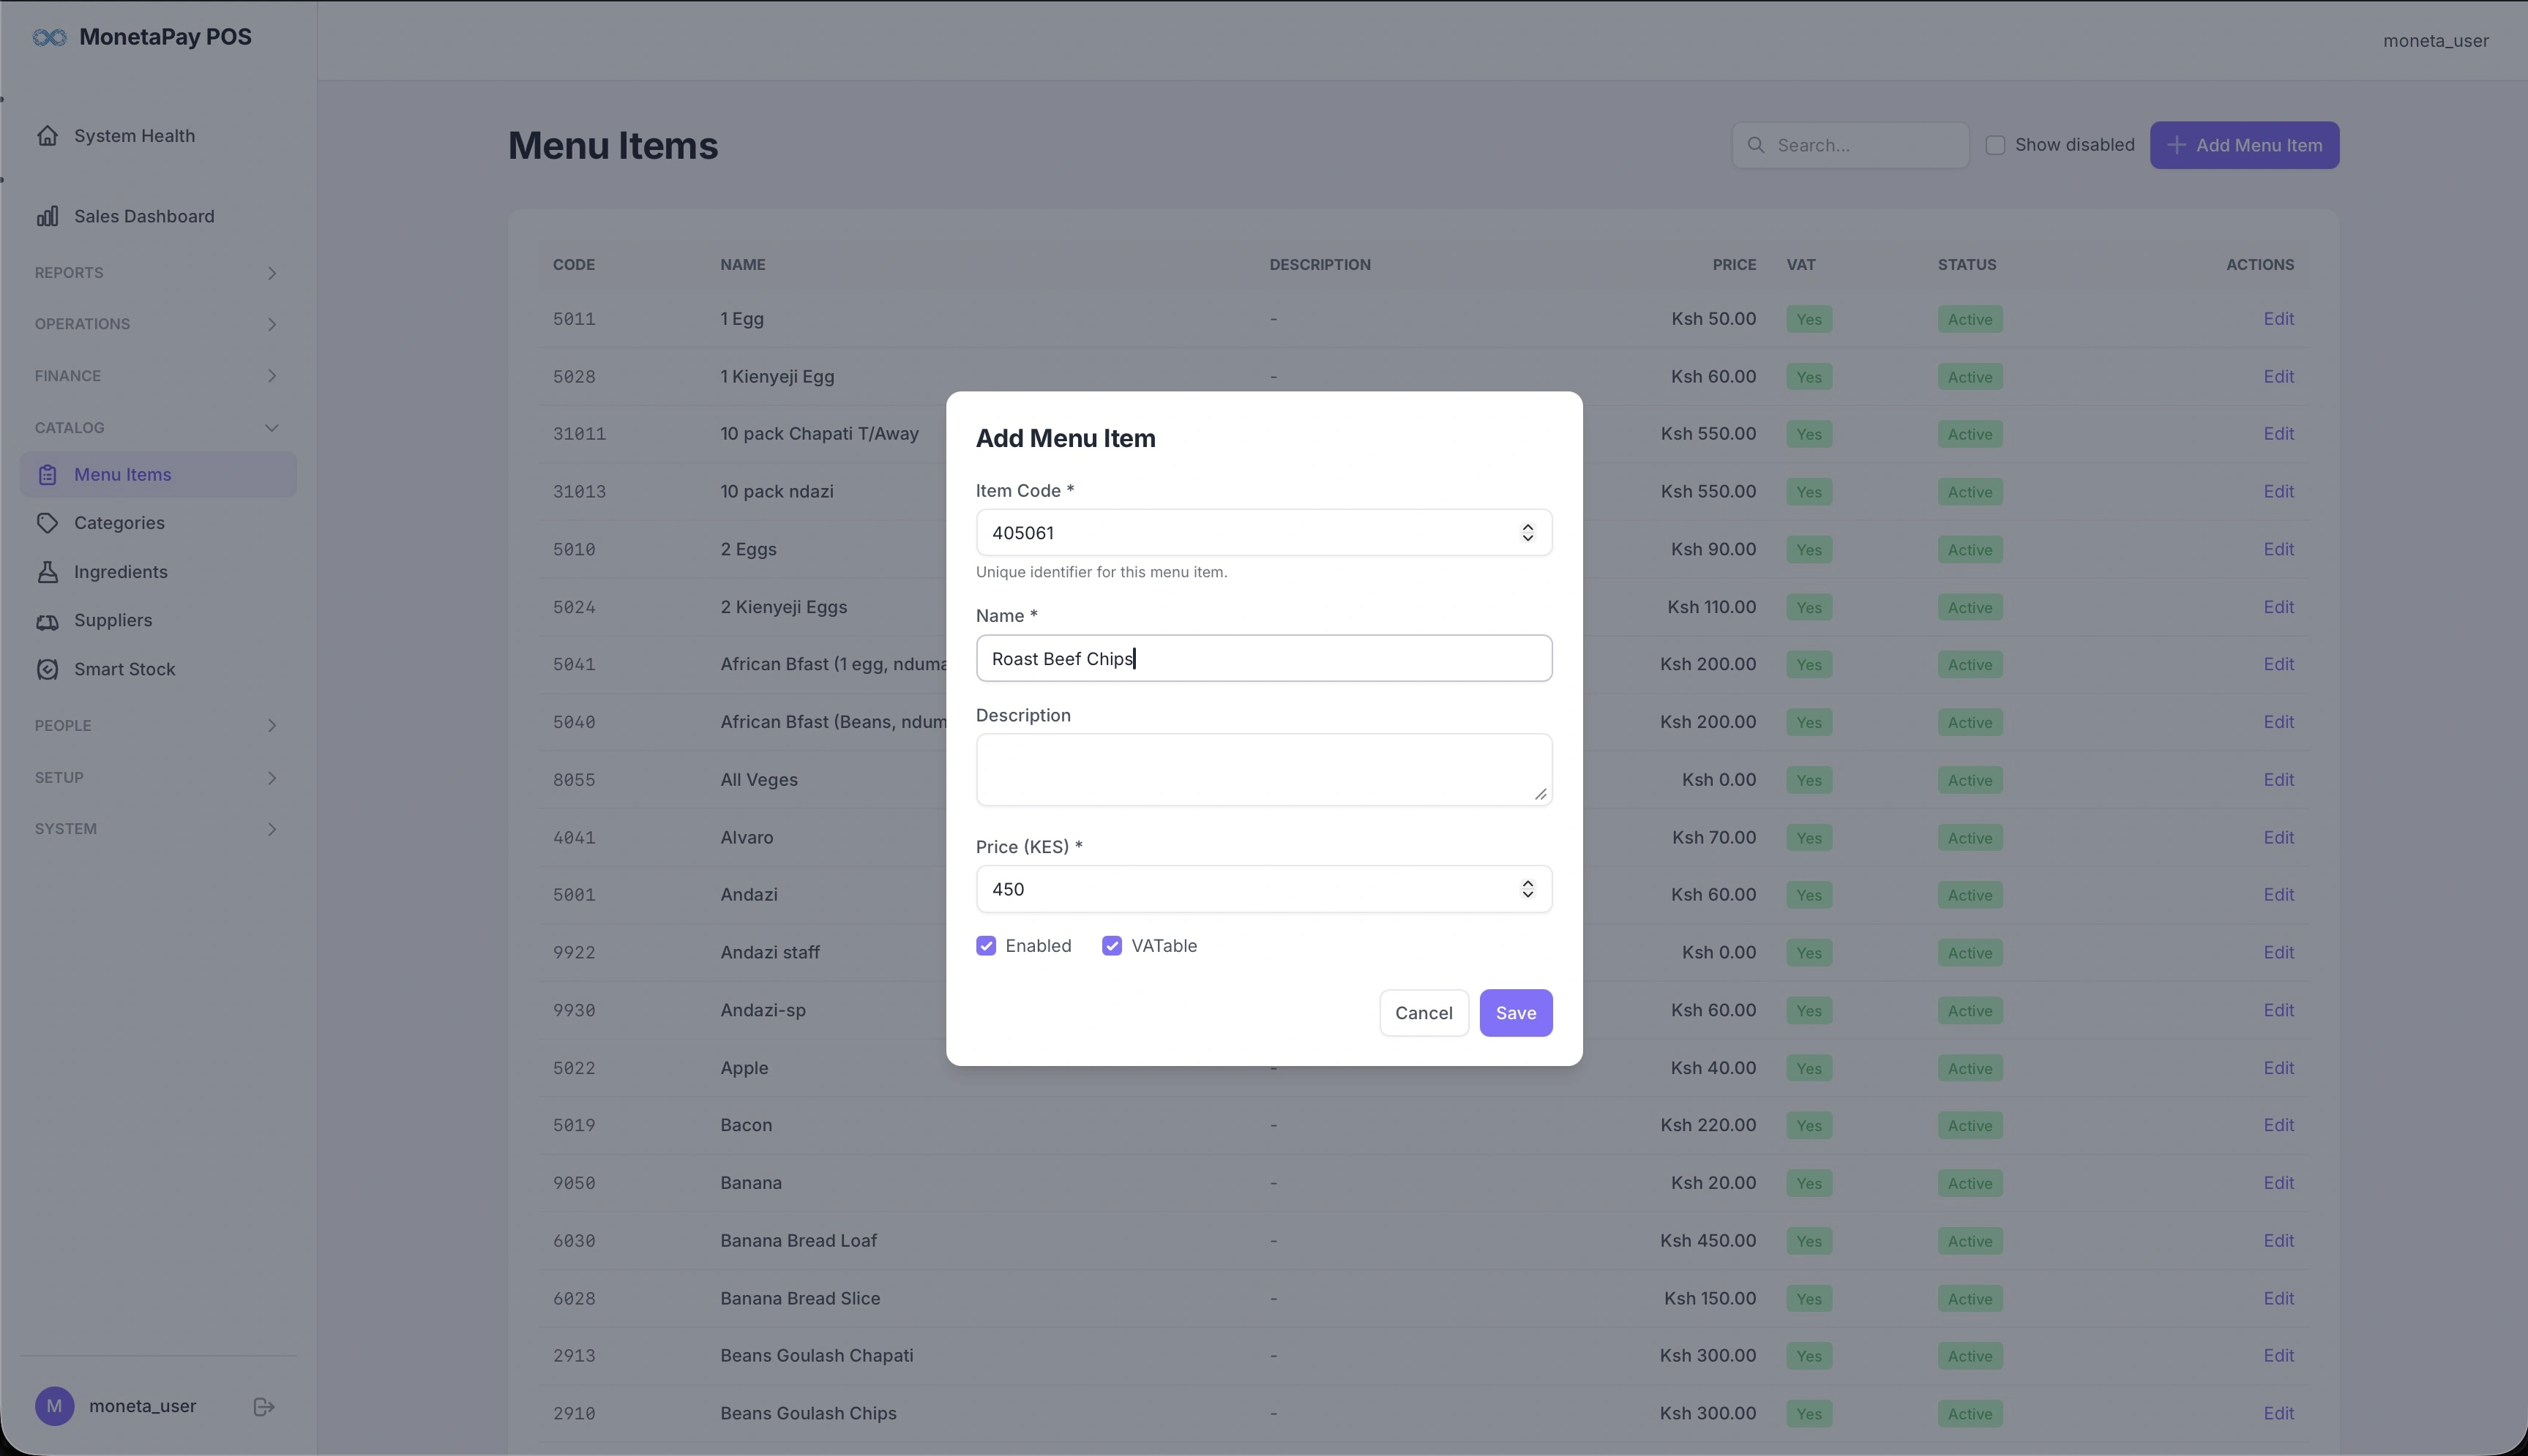Image resolution: width=2528 pixels, height=1456 pixels.
Task: Expand the Reports section
Action: 157,273
